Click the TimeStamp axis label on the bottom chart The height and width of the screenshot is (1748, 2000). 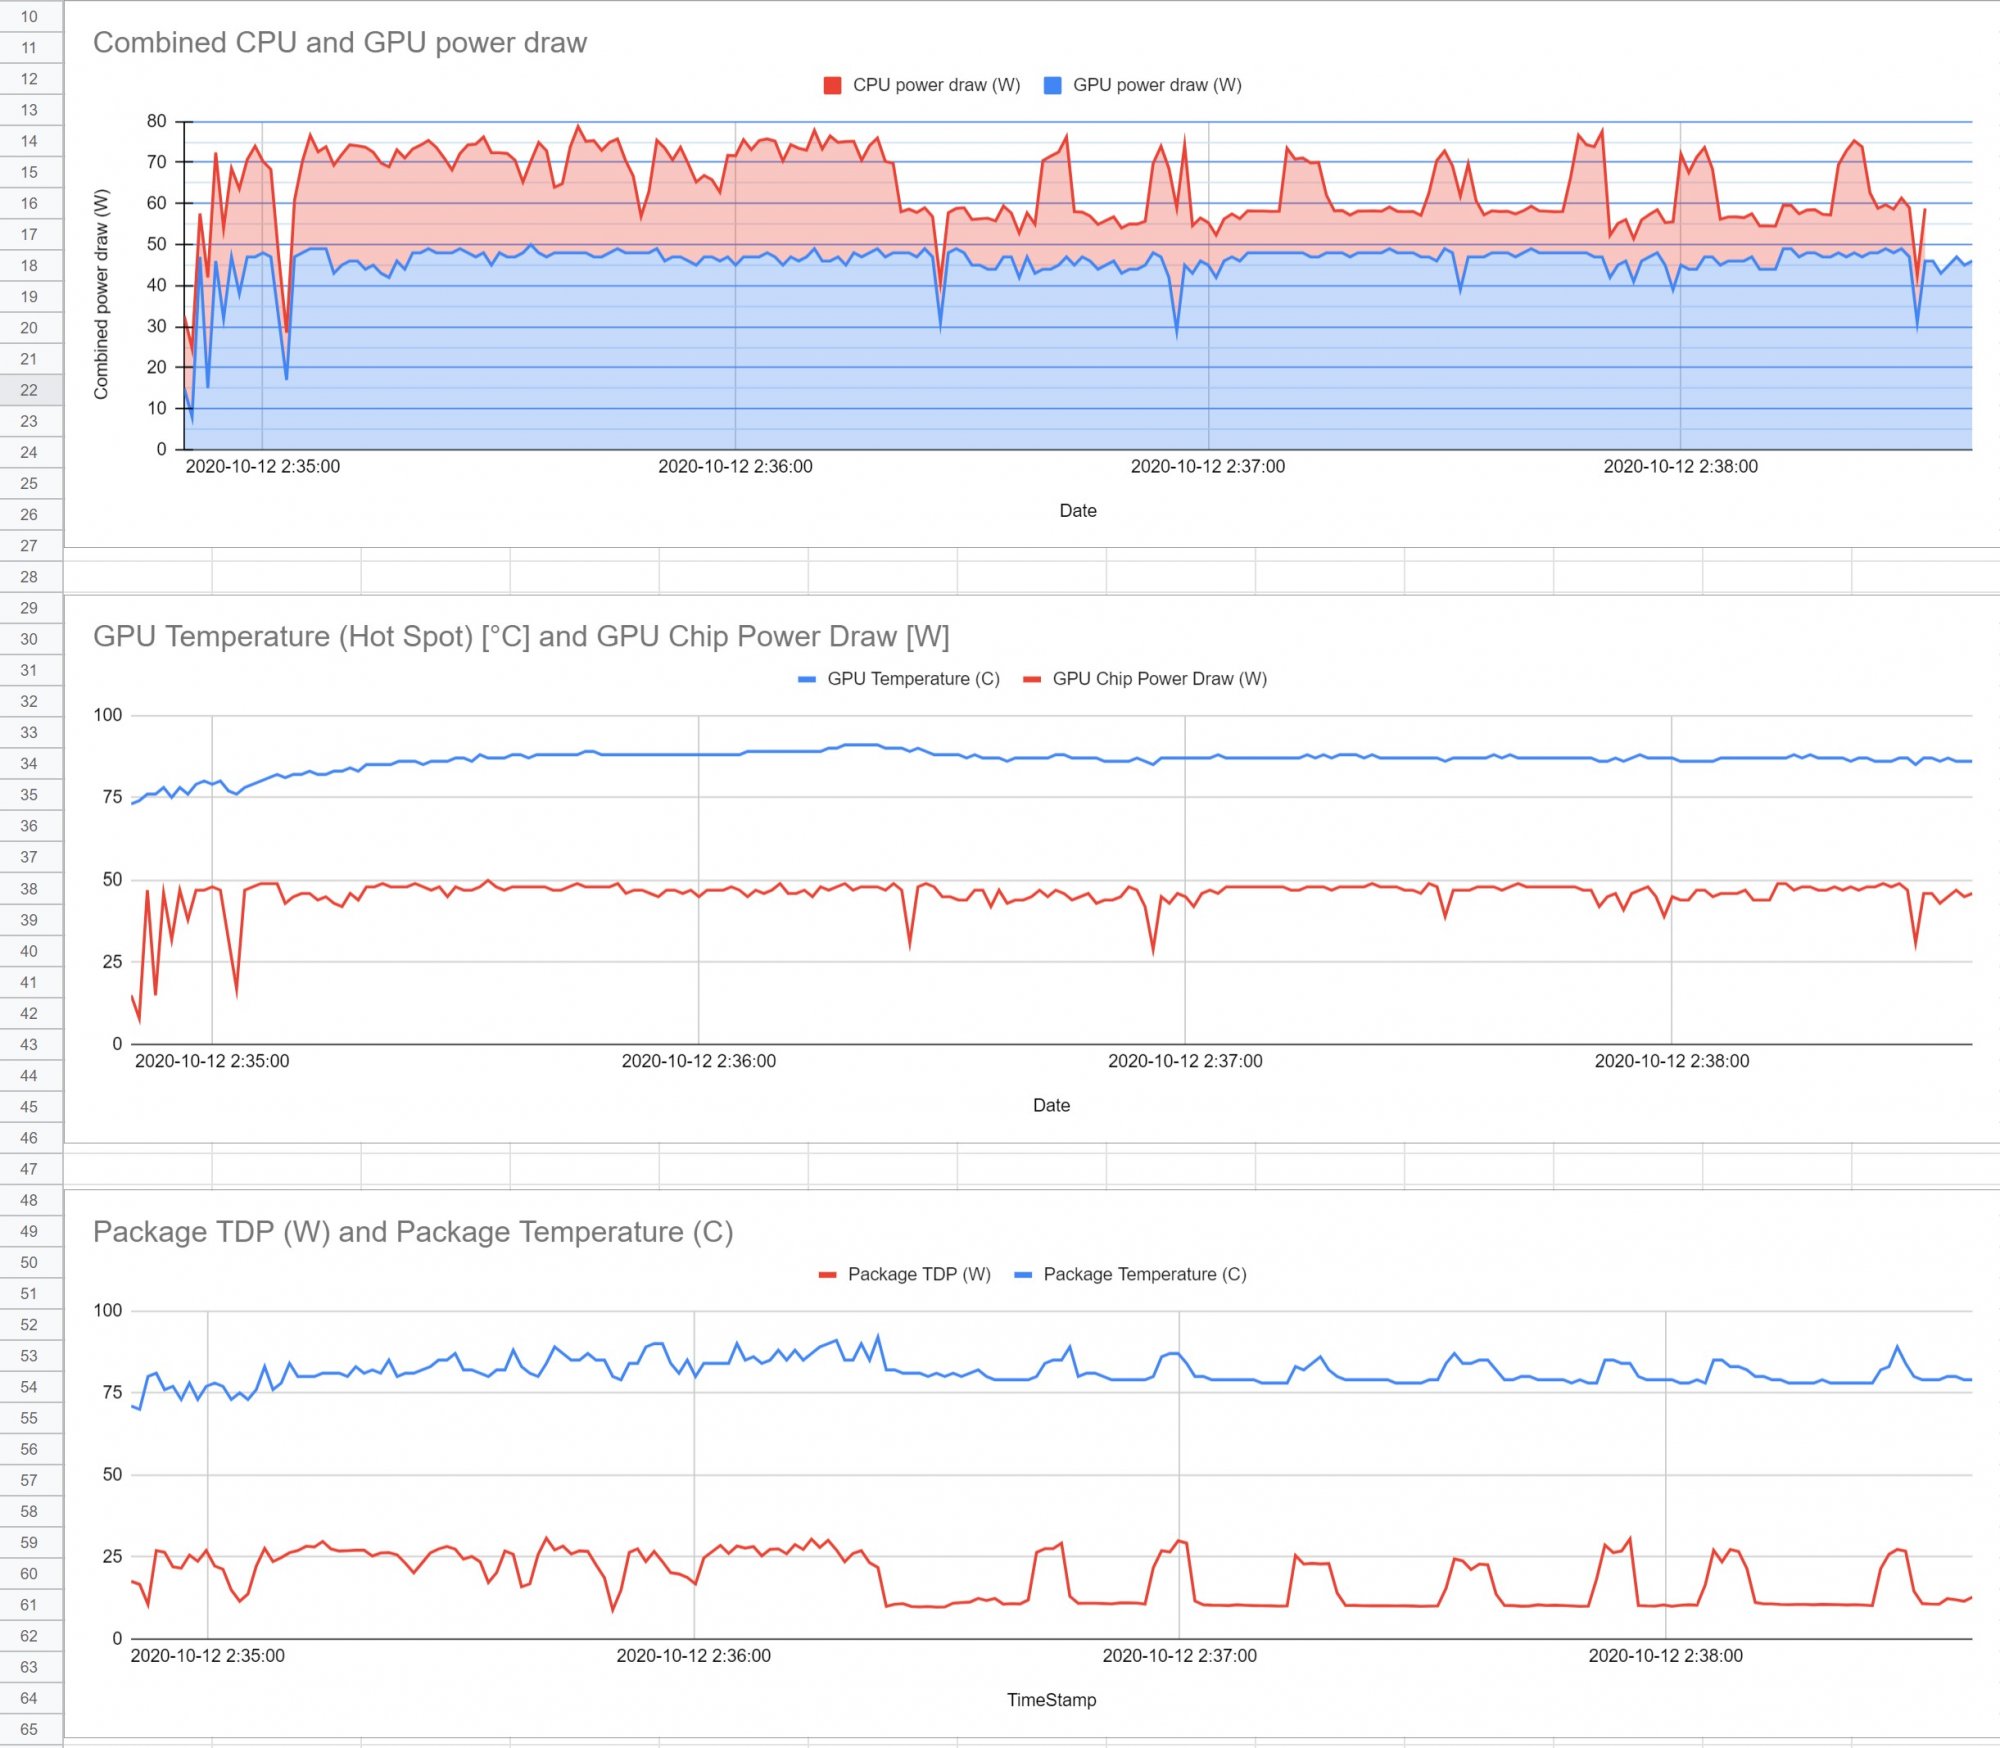pyautogui.click(x=1051, y=1699)
